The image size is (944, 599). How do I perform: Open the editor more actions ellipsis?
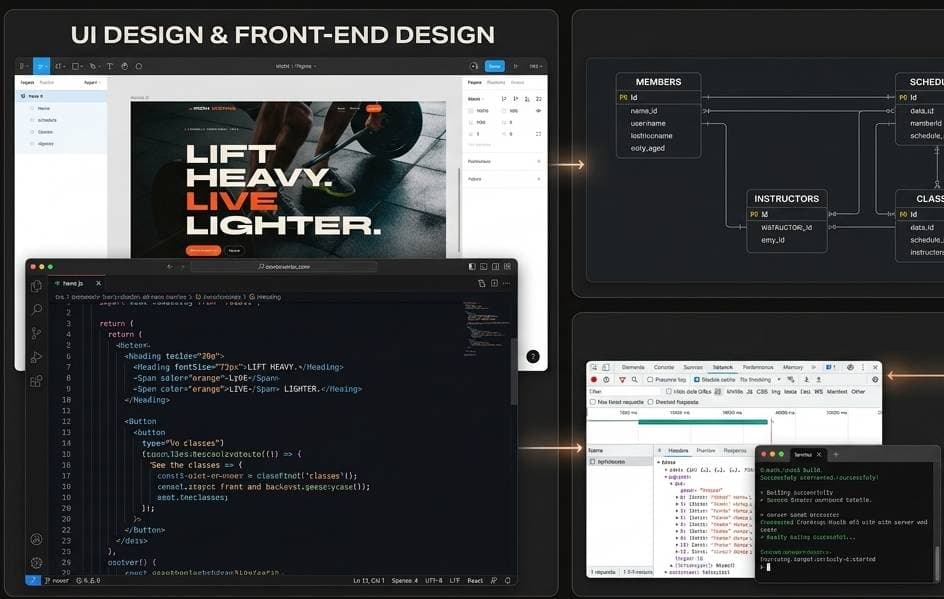point(506,283)
